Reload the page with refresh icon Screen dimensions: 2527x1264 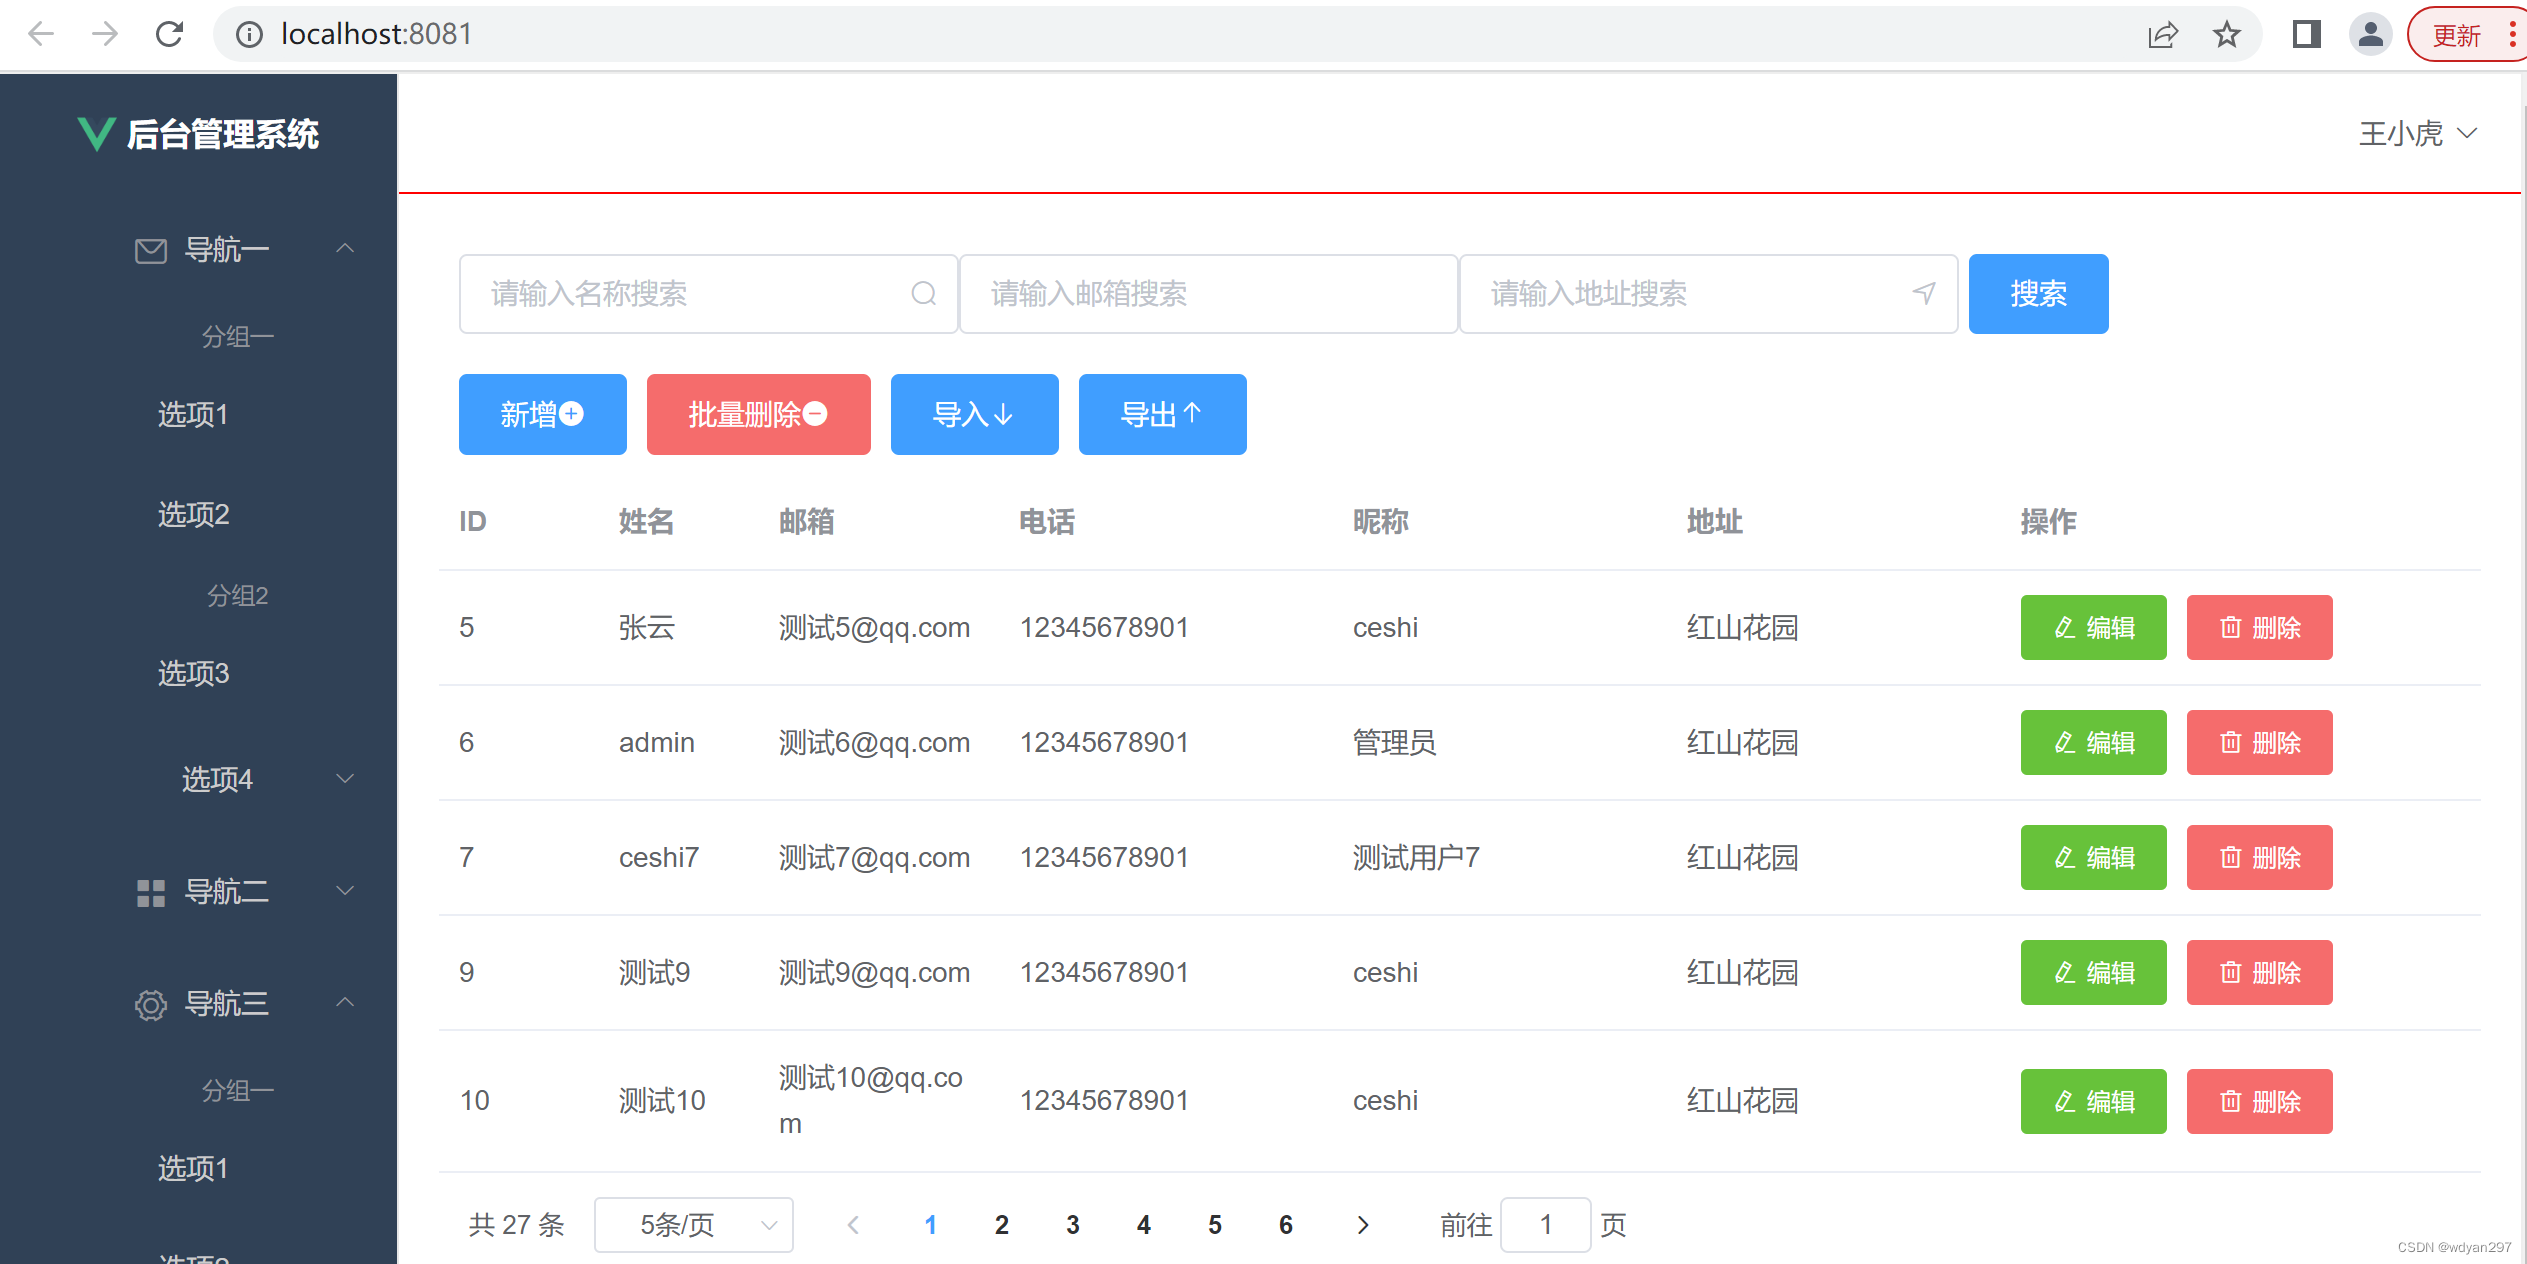pyautogui.click(x=170, y=35)
